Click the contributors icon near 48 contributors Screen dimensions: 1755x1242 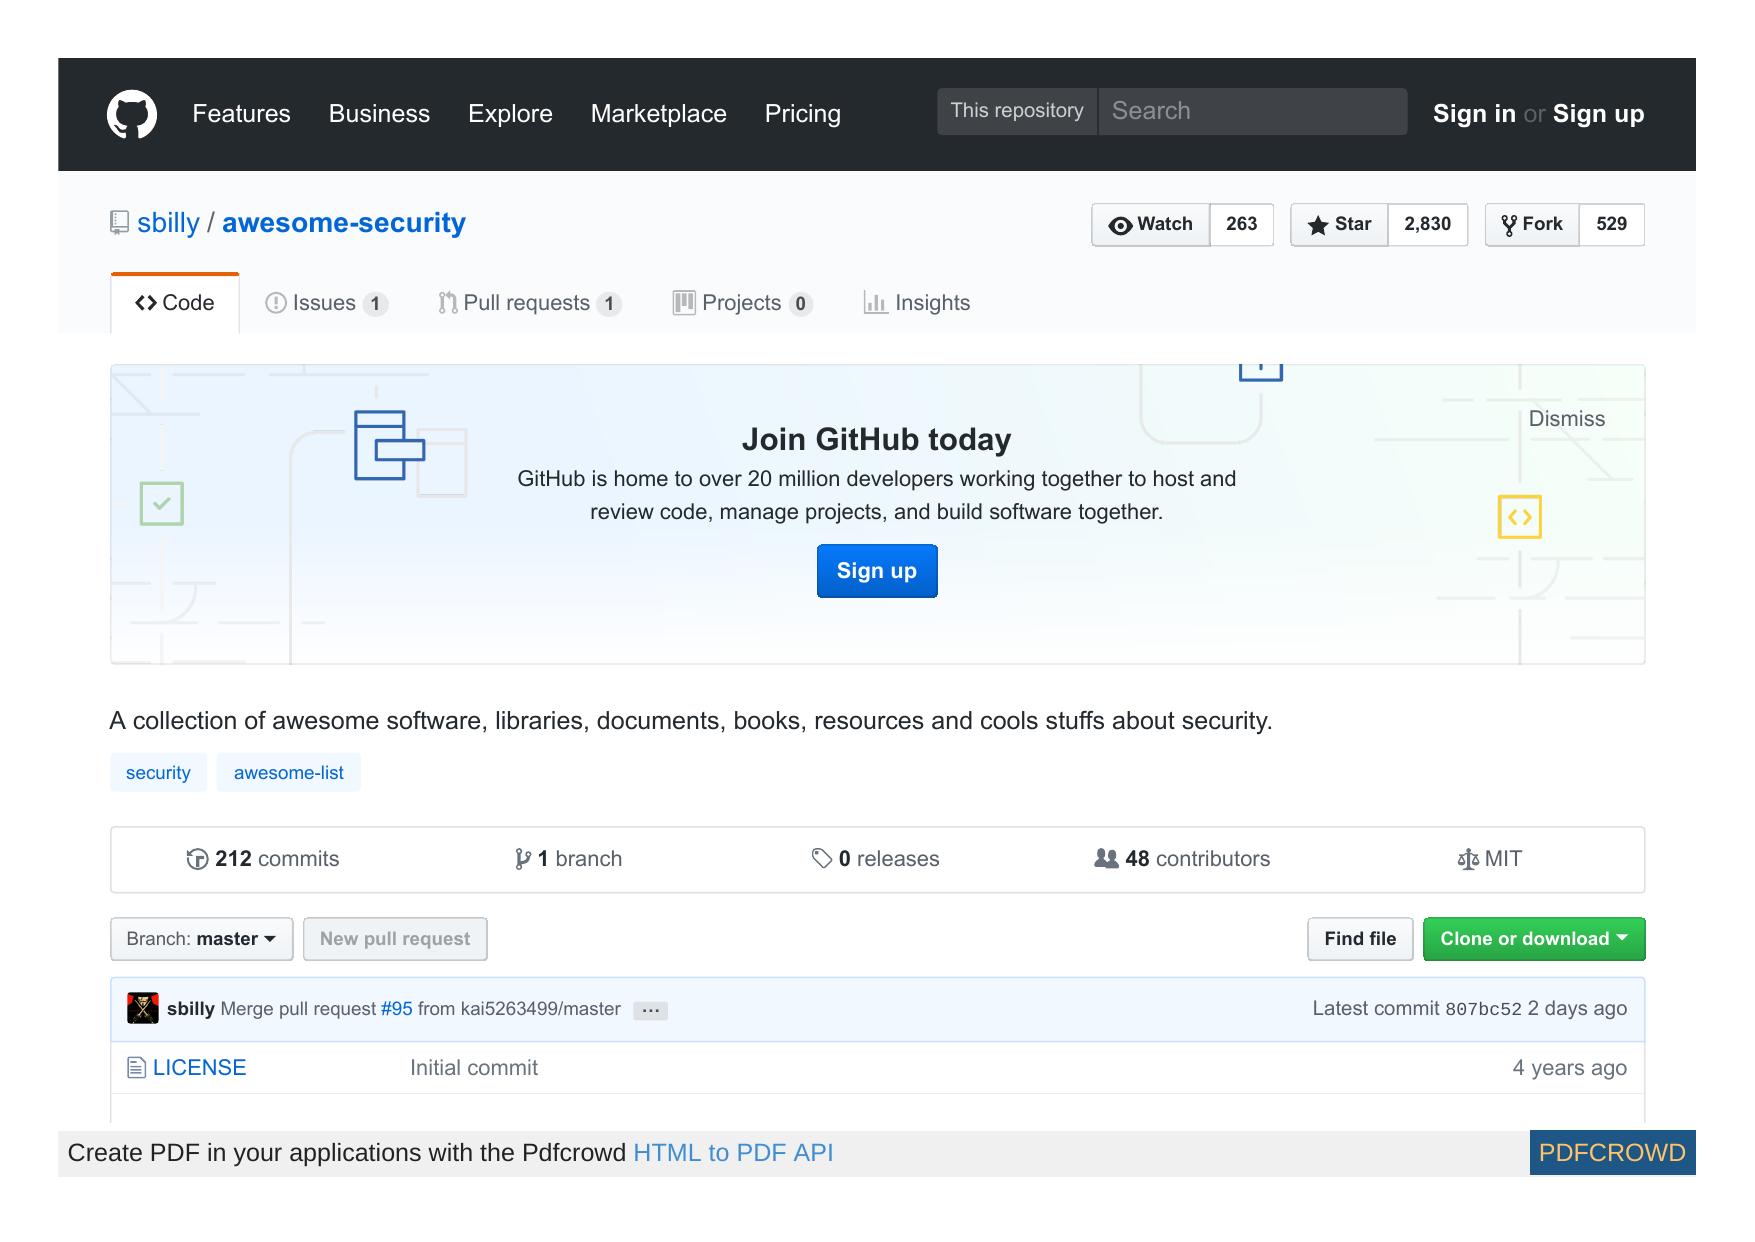tap(1105, 858)
